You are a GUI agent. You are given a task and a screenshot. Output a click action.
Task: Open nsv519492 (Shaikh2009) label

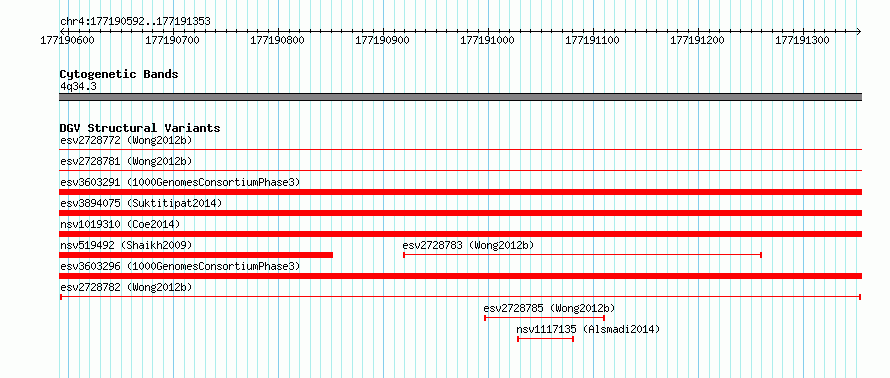tap(127, 245)
